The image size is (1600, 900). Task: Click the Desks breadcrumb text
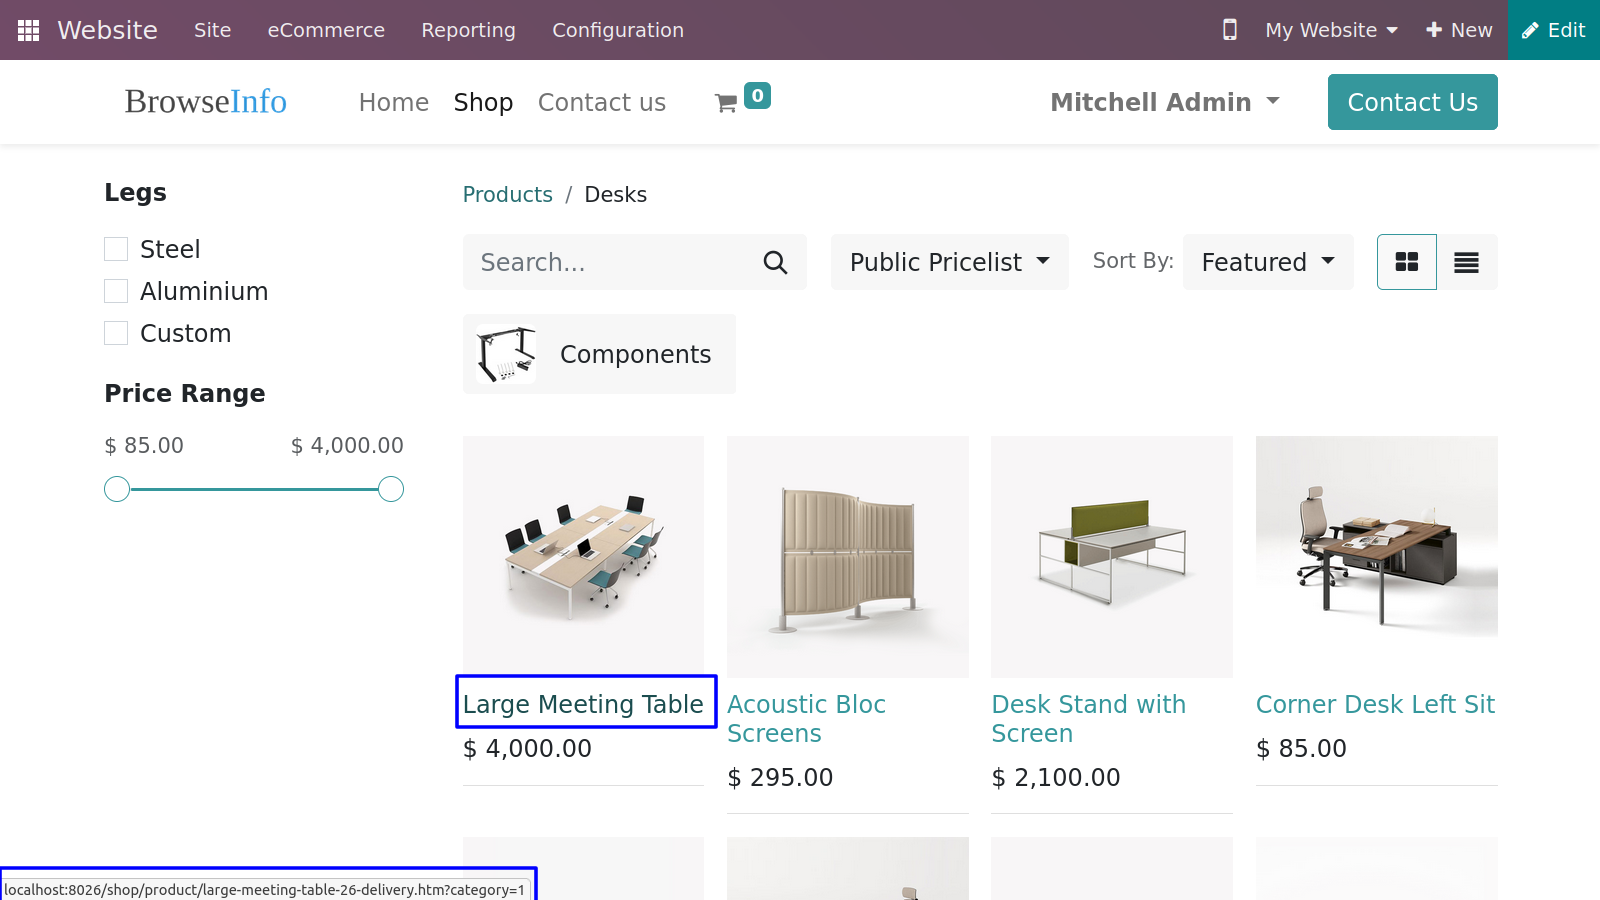pos(616,194)
